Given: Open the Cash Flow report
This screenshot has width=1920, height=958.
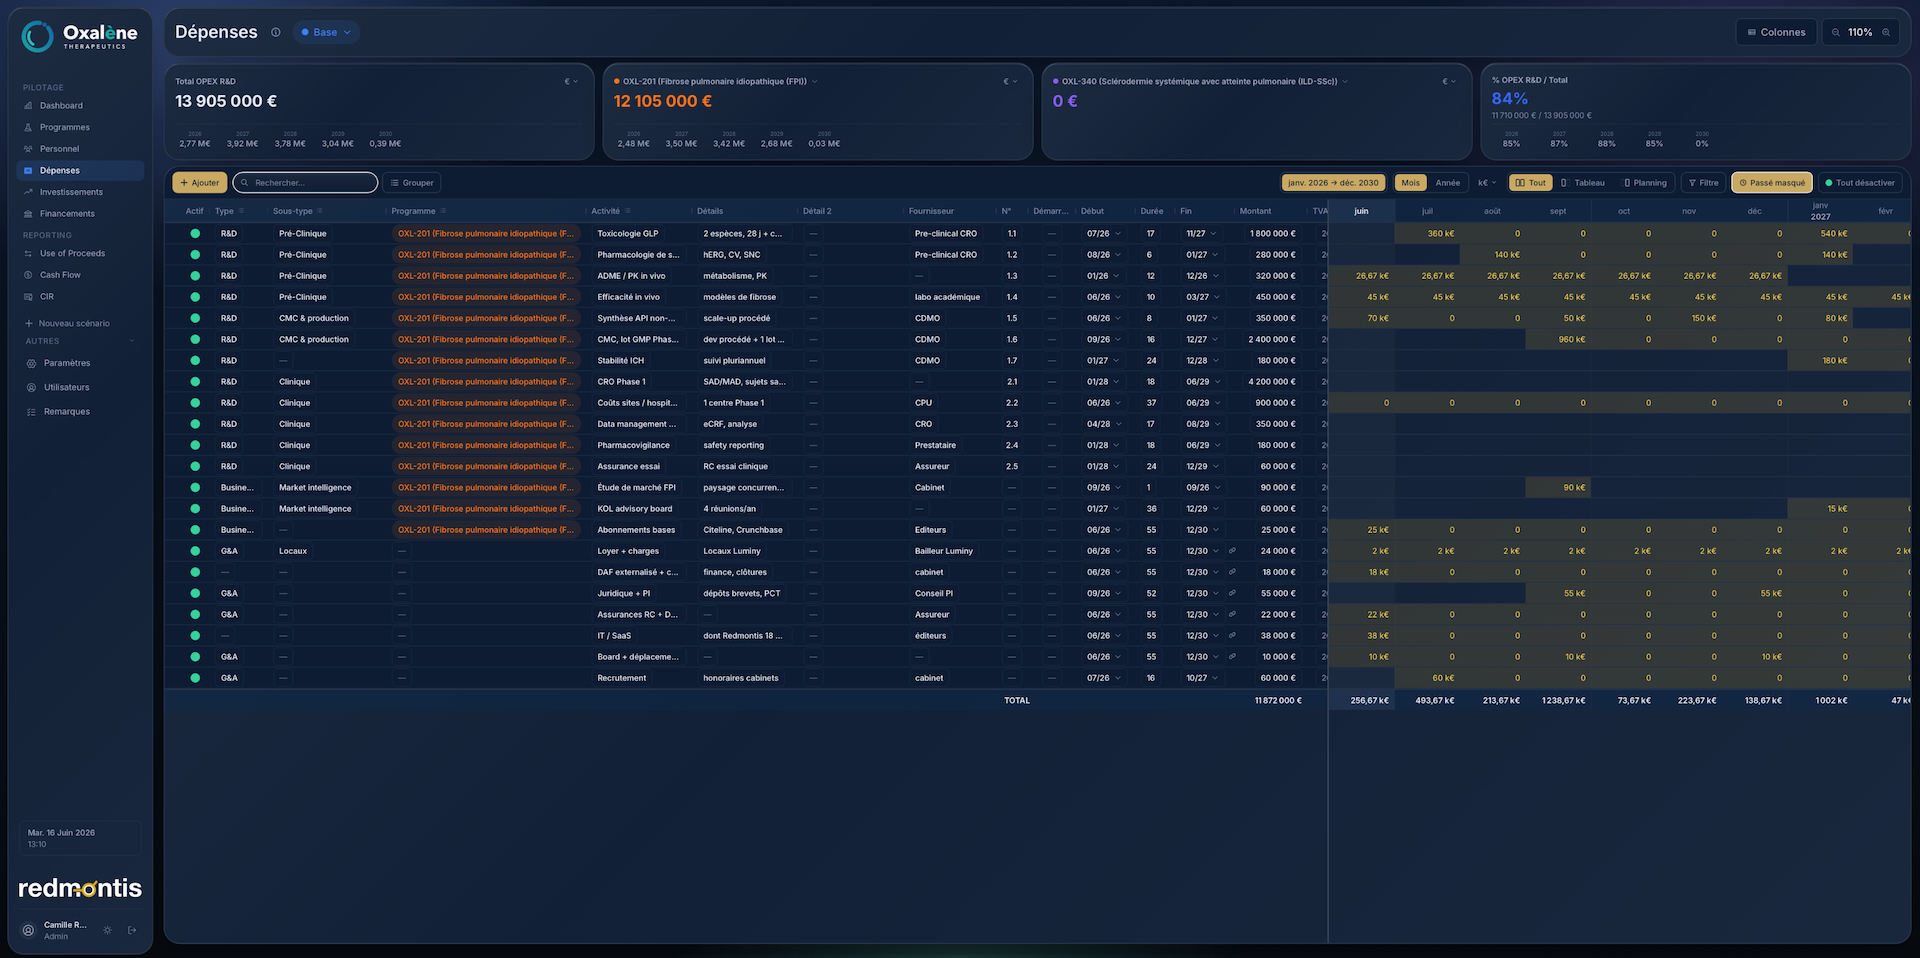Looking at the screenshot, I should pyautogui.click(x=60, y=275).
